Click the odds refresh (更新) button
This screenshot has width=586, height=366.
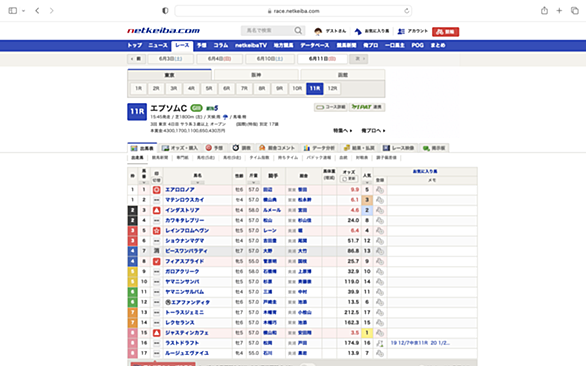[349, 179]
